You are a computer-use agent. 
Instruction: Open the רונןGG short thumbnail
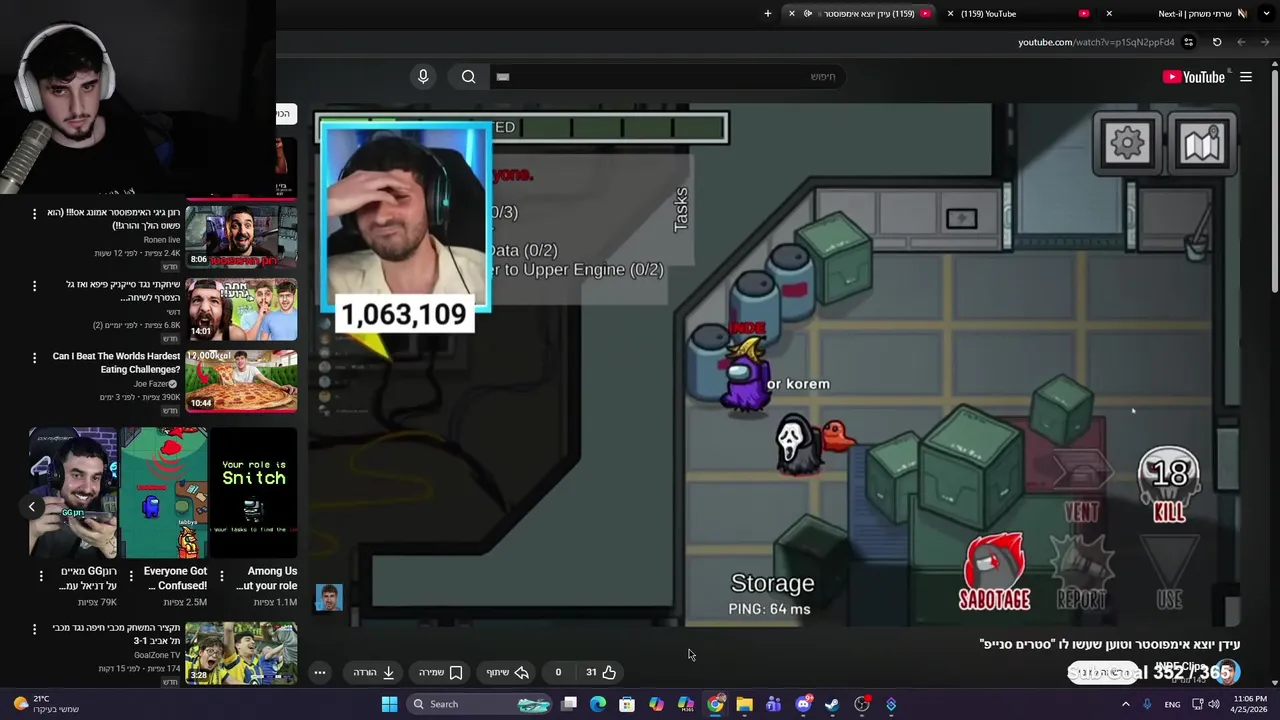[x=73, y=493]
